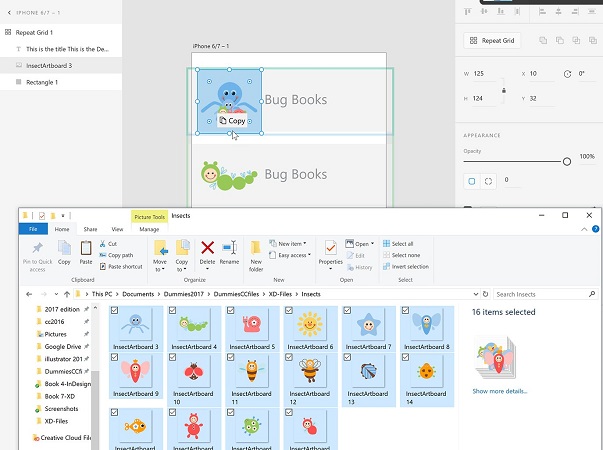The width and height of the screenshot is (603, 450).
Task: Click the Delete icon in ribbon
Action: pos(208,253)
